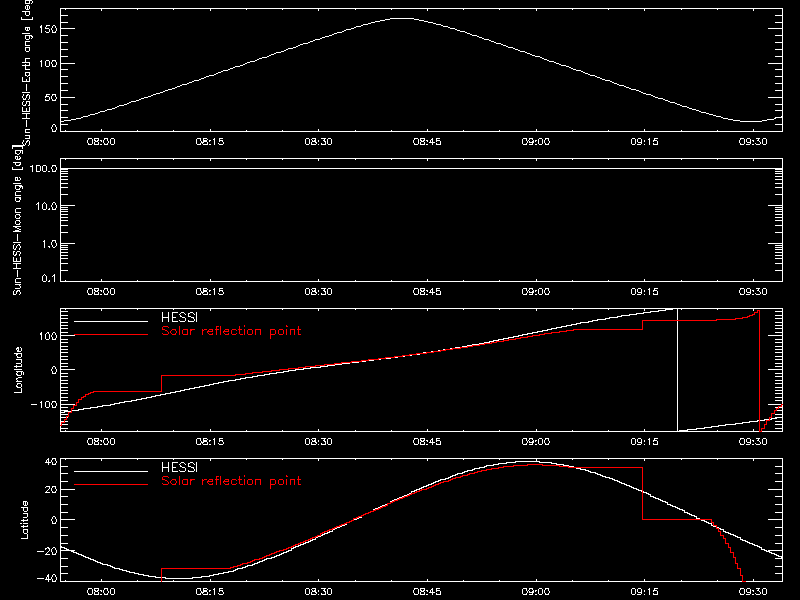
Task: Click 09:30 time label under Earth angle plot
Action: pos(753,142)
